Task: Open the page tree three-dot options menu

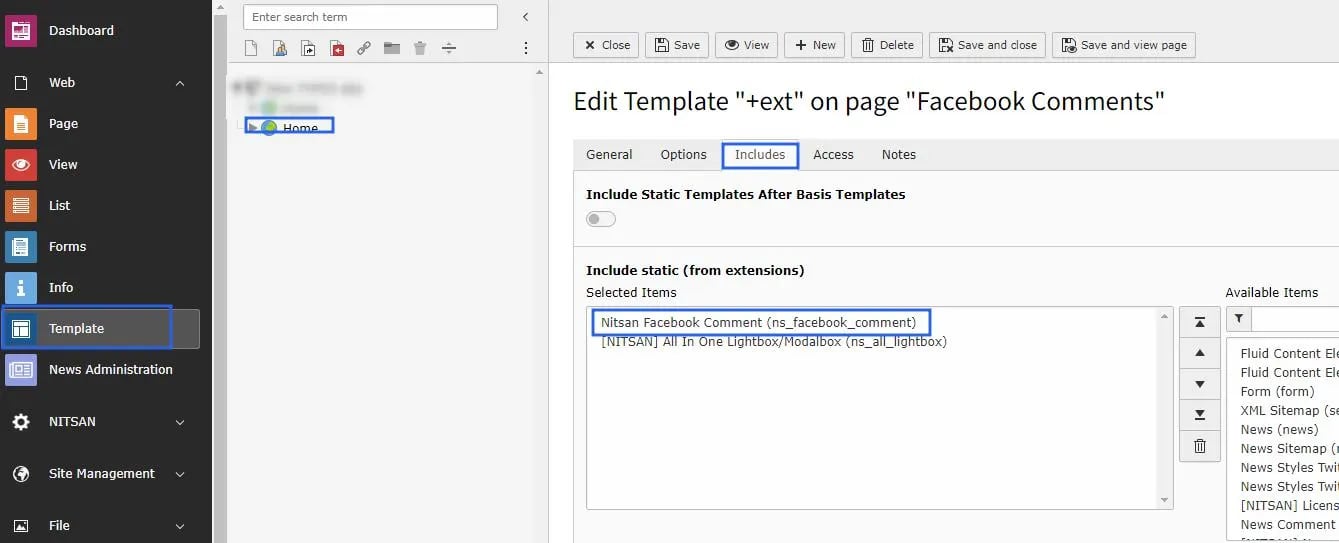Action: [x=526, y=48]
